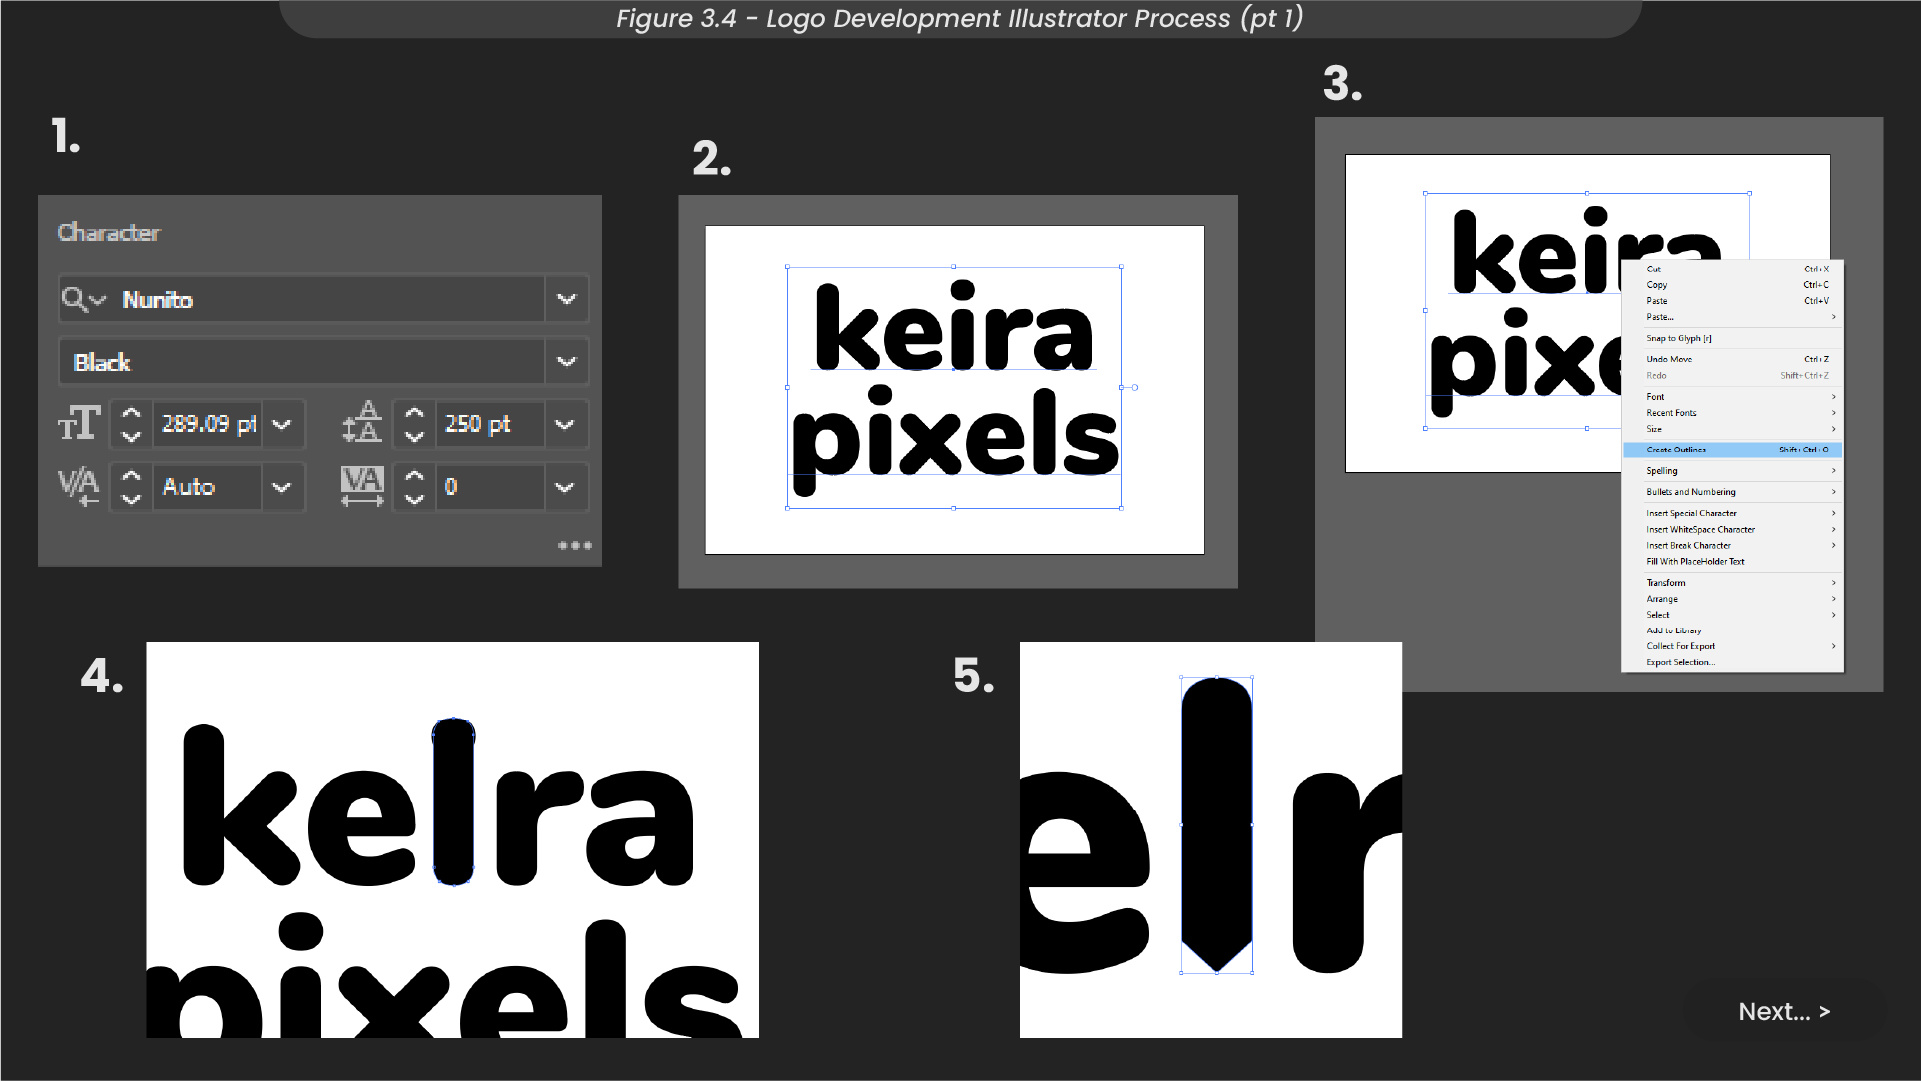Click the Nunito font family field
Viewport: 1921px width, 1081px height.
[302, 299]
